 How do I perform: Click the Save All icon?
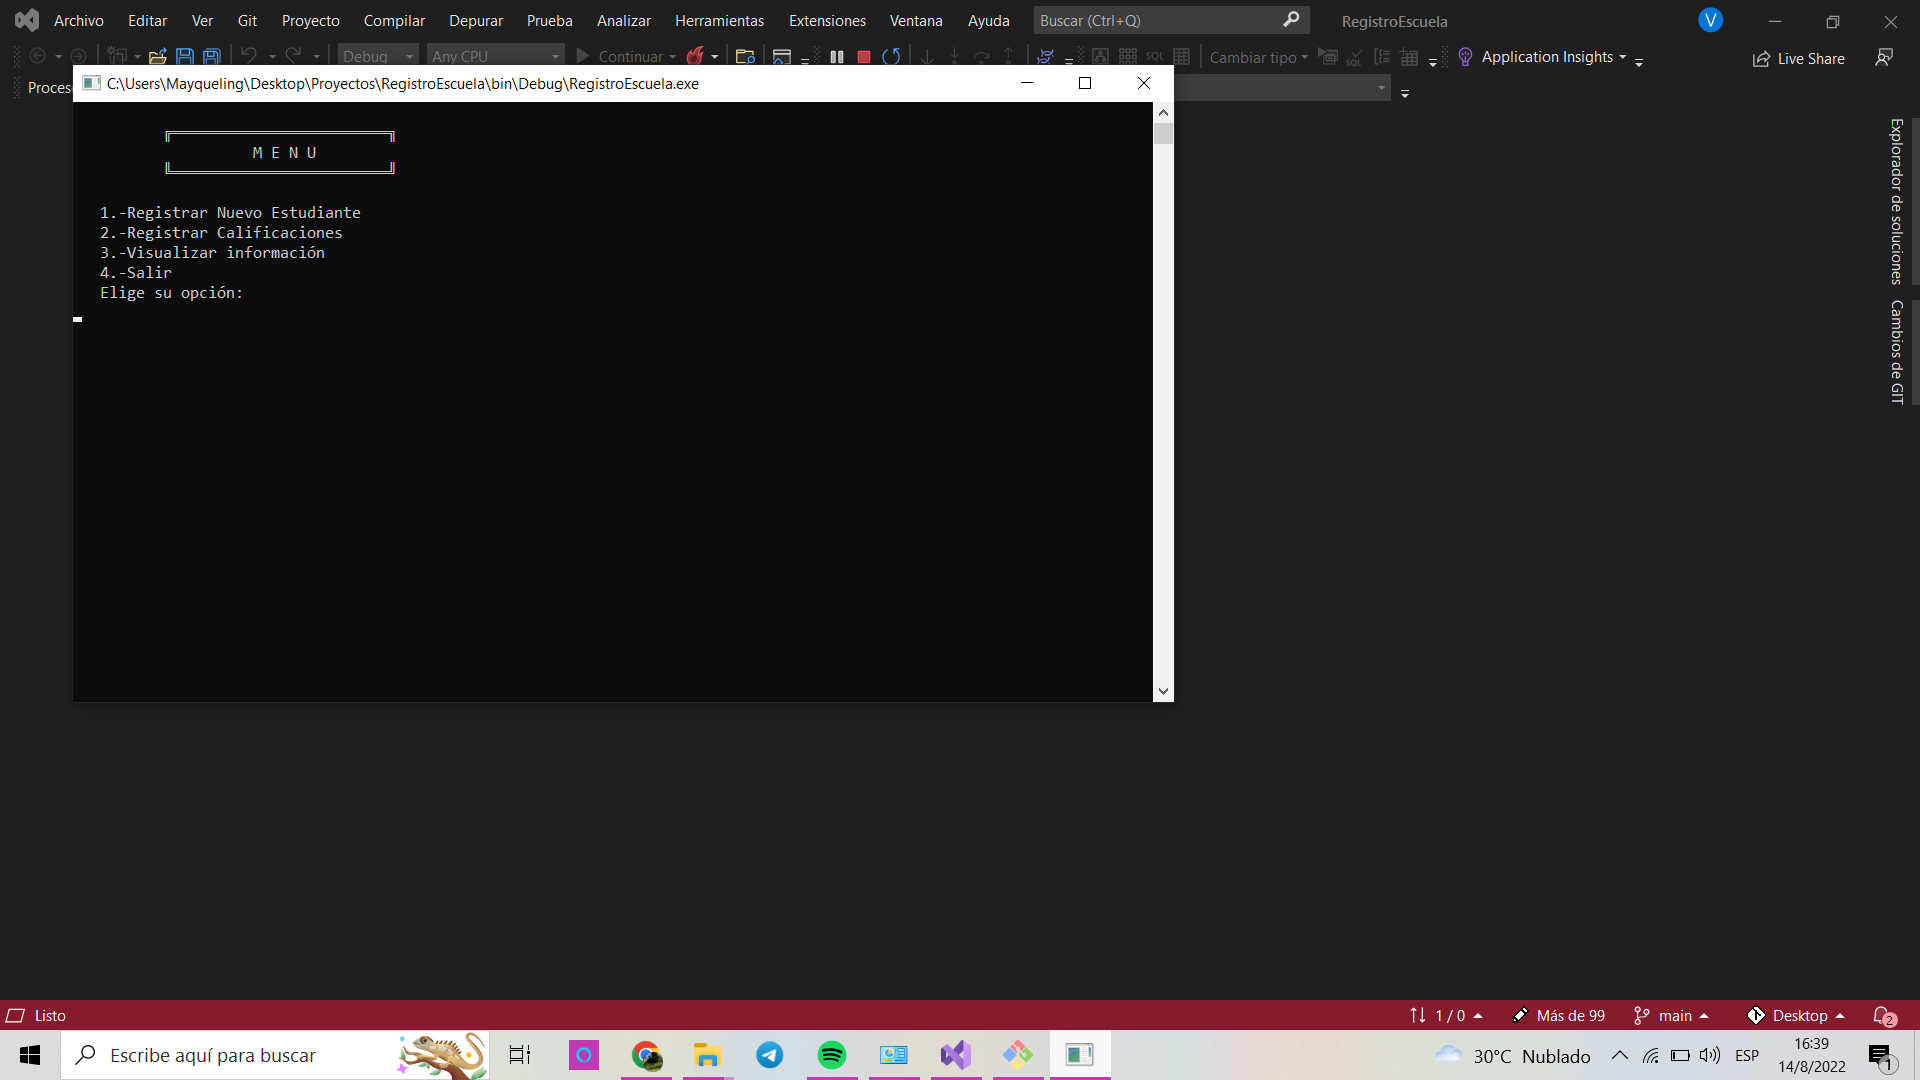click(x=212, y=57)
